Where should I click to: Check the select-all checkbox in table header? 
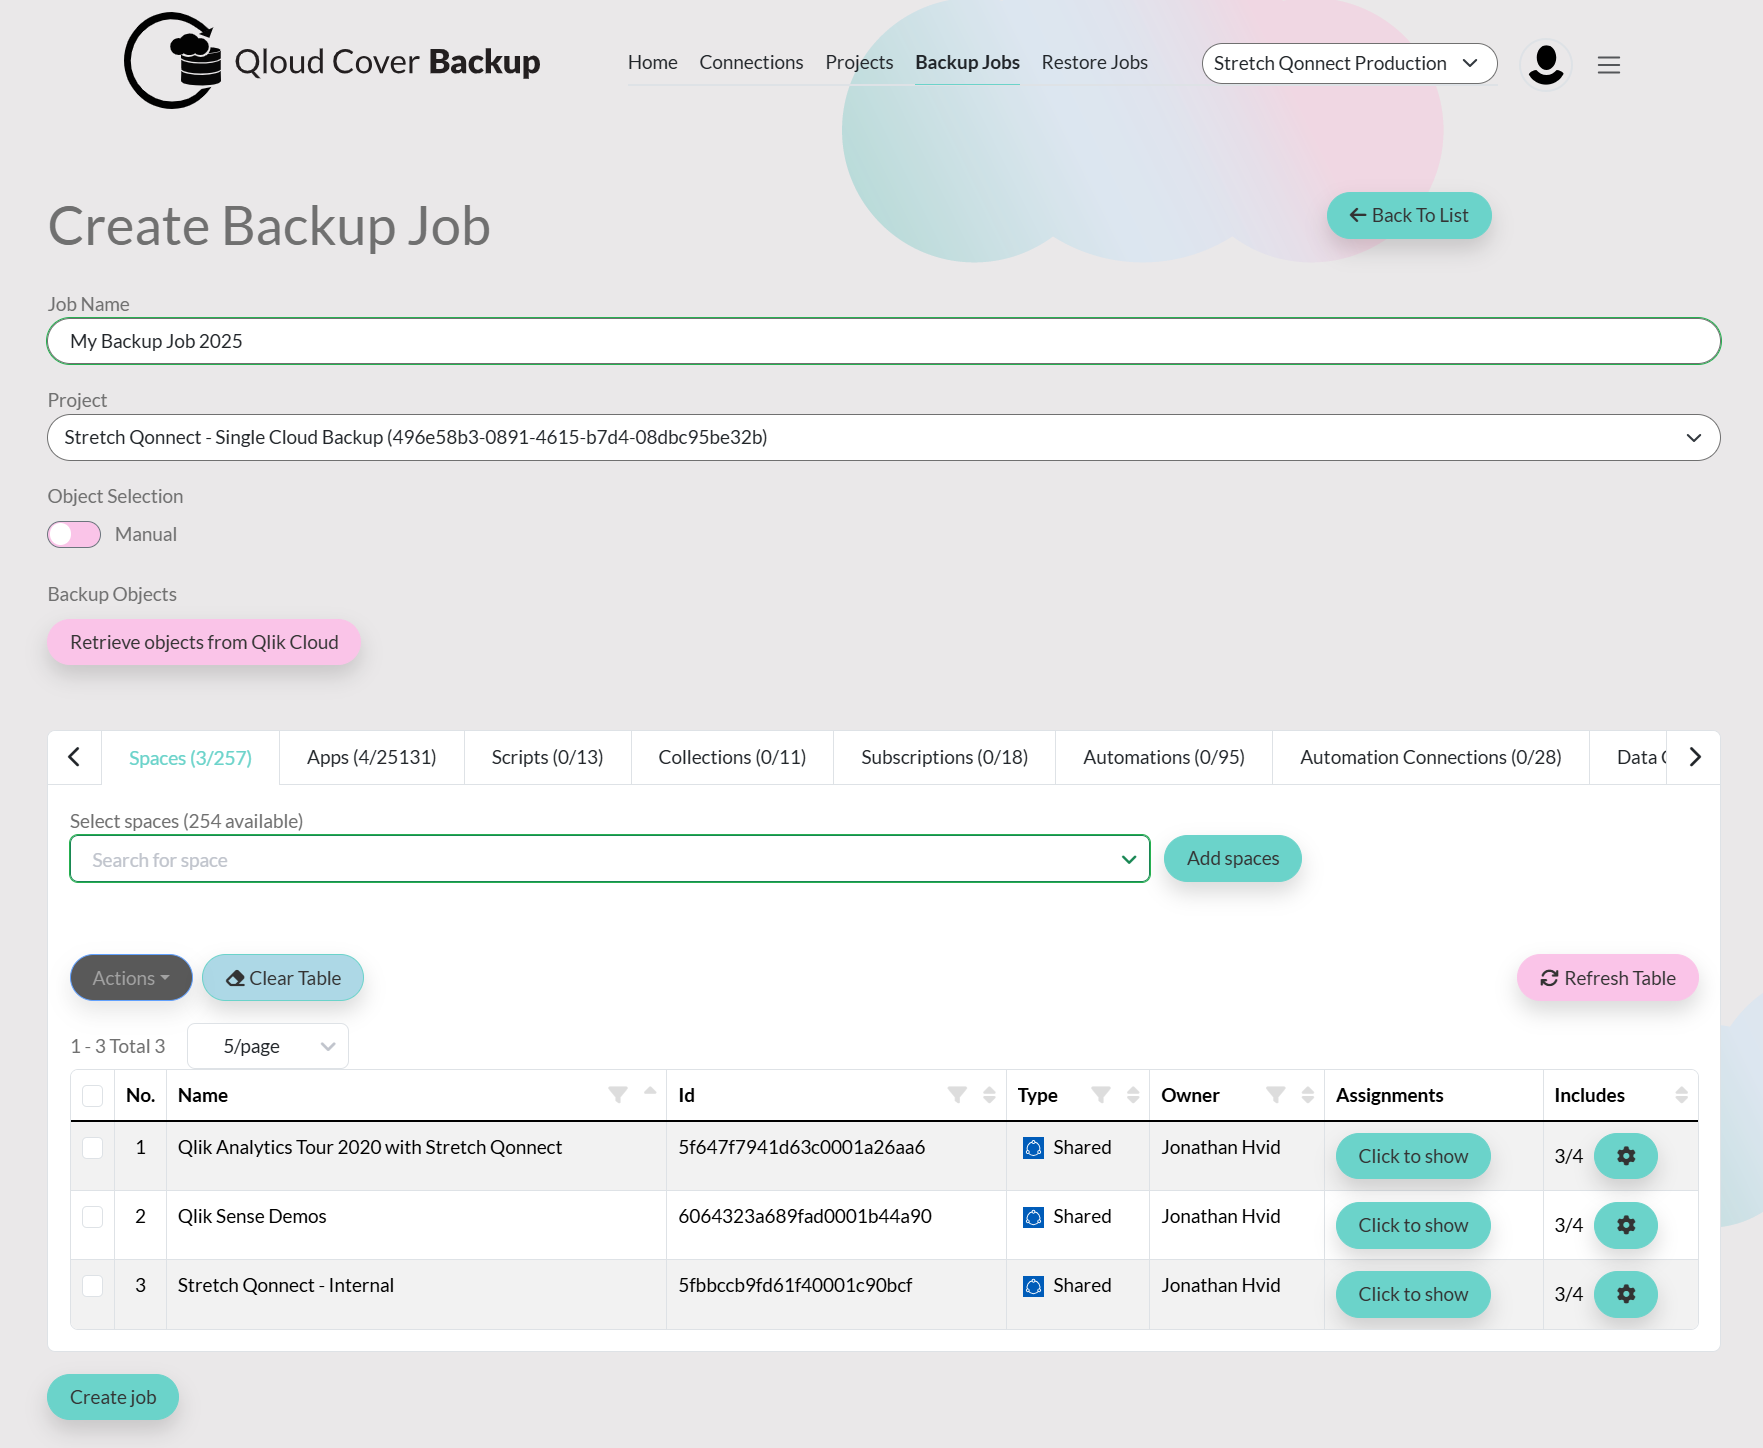tap(93, 1096)
